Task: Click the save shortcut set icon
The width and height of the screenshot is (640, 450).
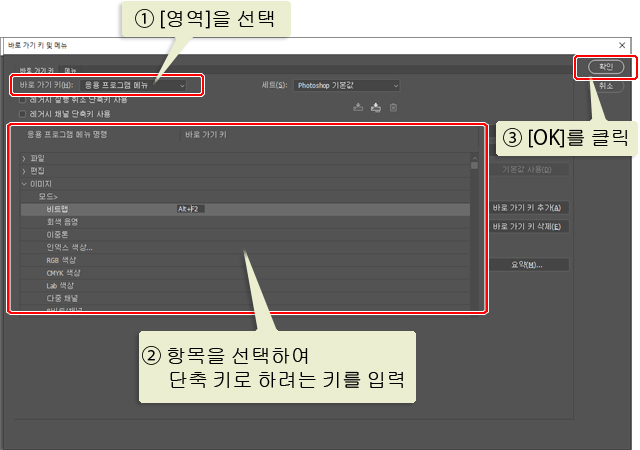Action: [358, 107]
